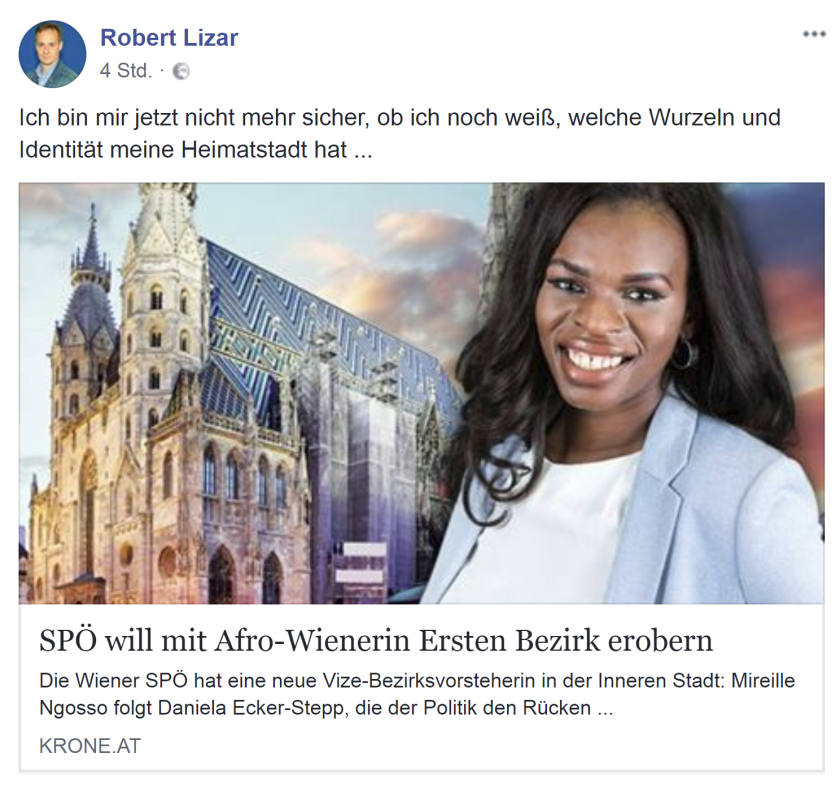Viewport: 840px width, 788px height.
Task: Click the word 'erobern' in the headline
Action: pyautogui.click(x=661, y=641)
